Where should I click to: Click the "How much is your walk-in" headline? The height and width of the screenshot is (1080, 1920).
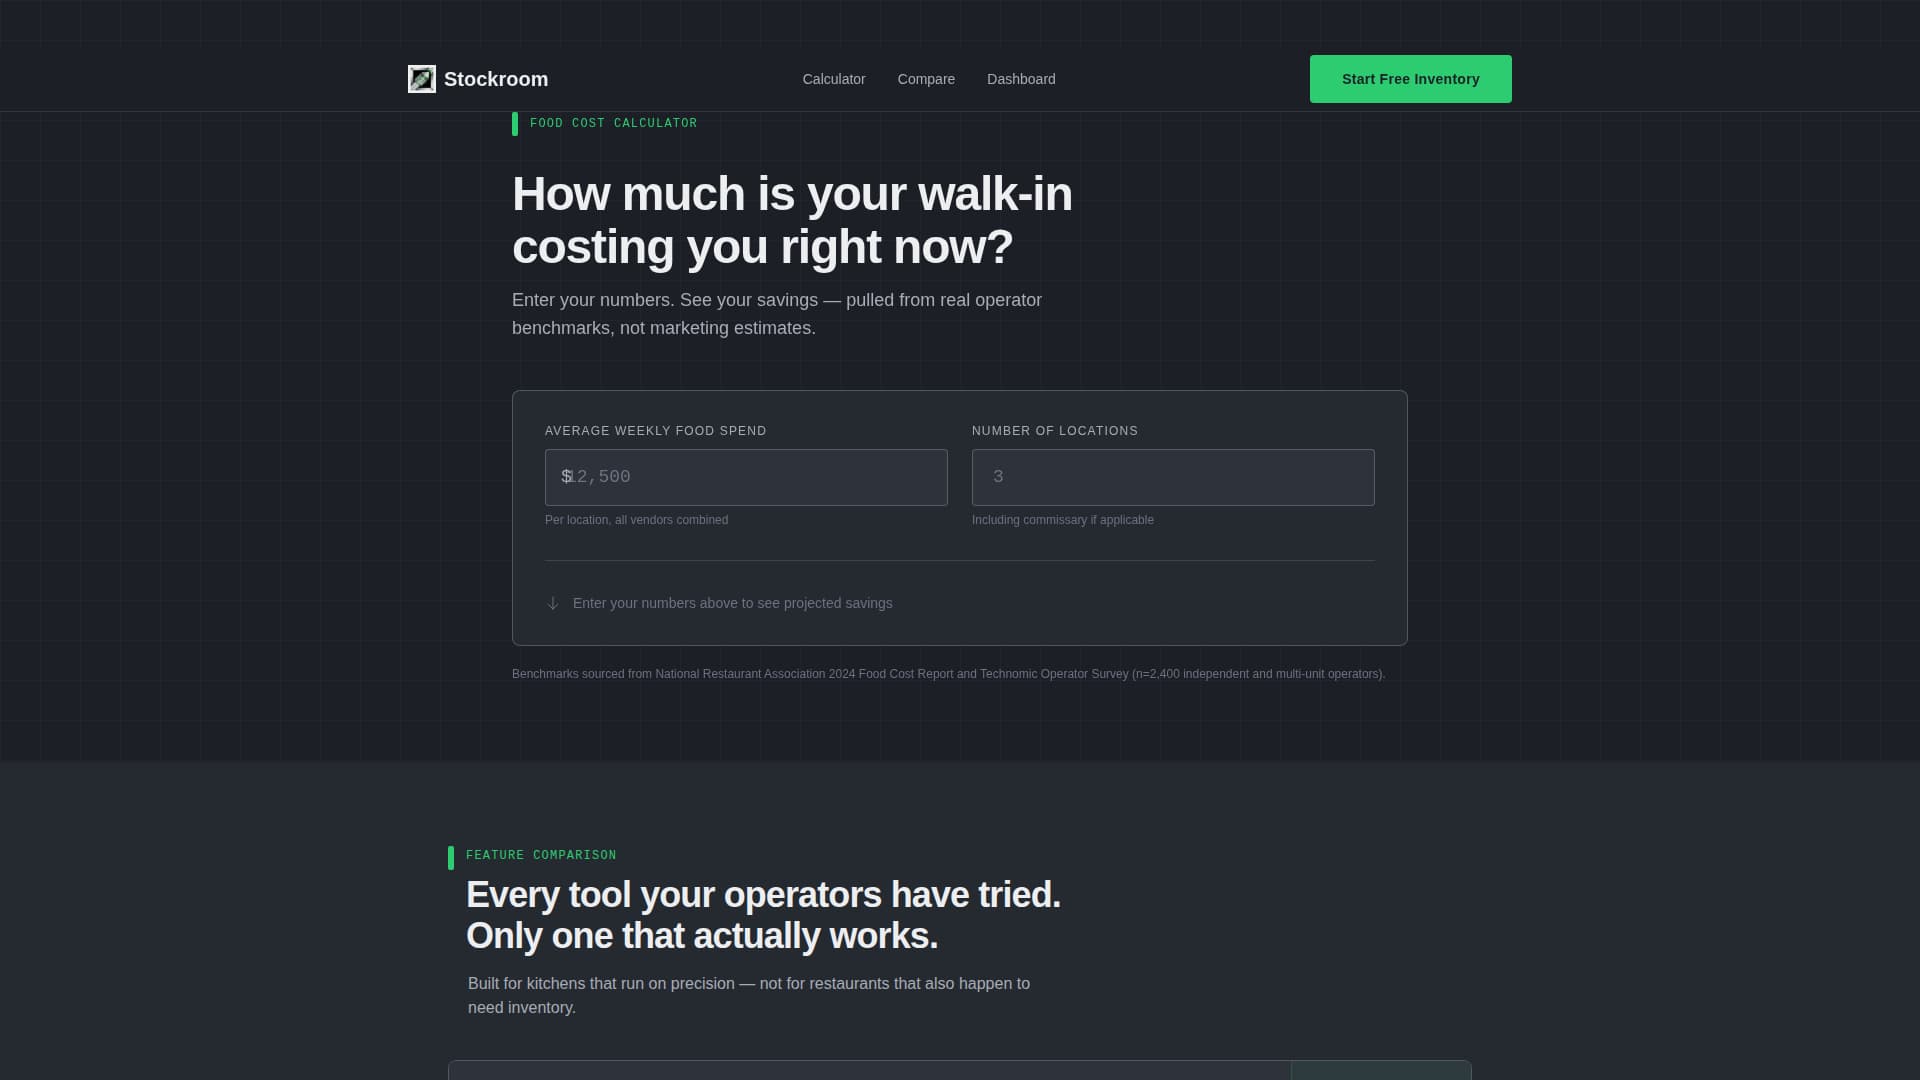coord(792,220)
